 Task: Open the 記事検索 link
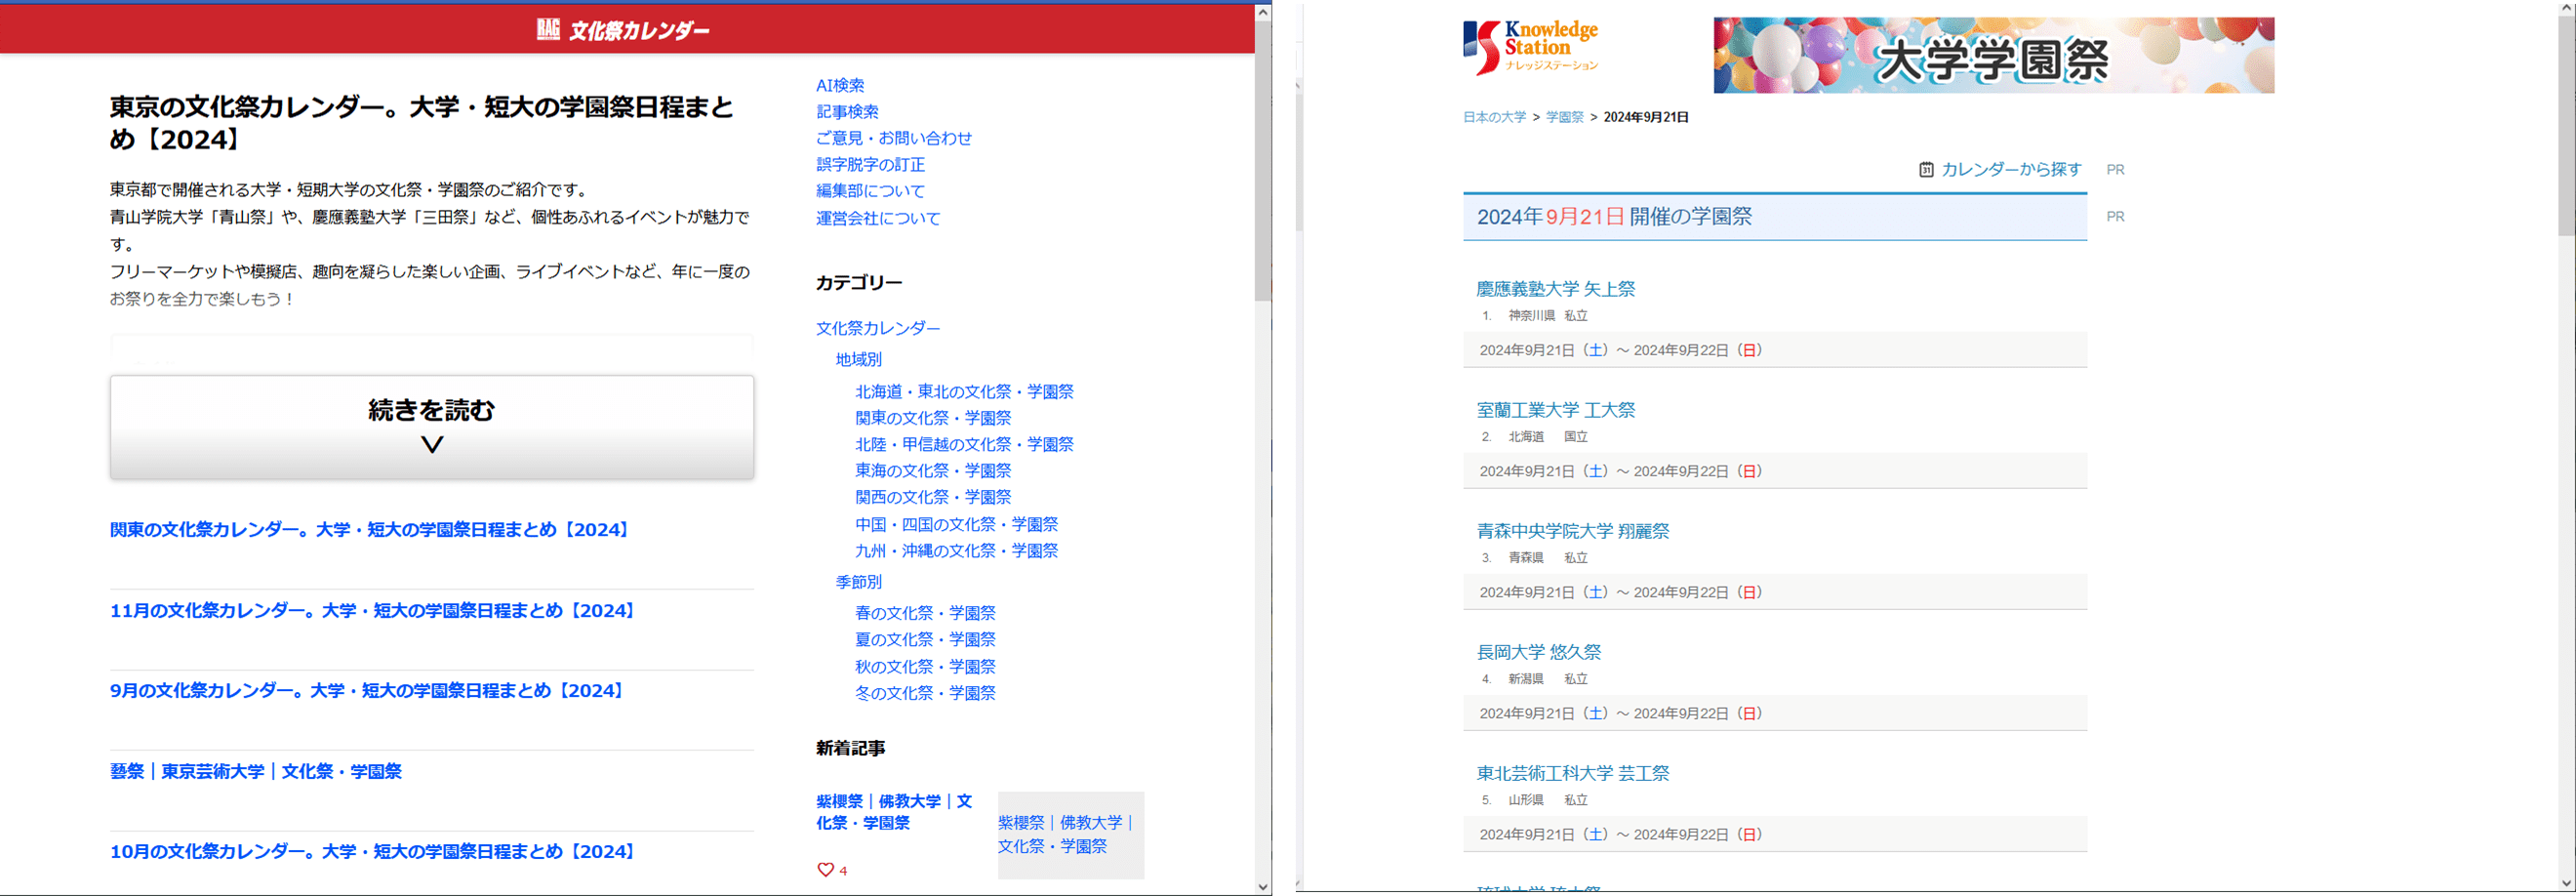click(x=847, y=112)
